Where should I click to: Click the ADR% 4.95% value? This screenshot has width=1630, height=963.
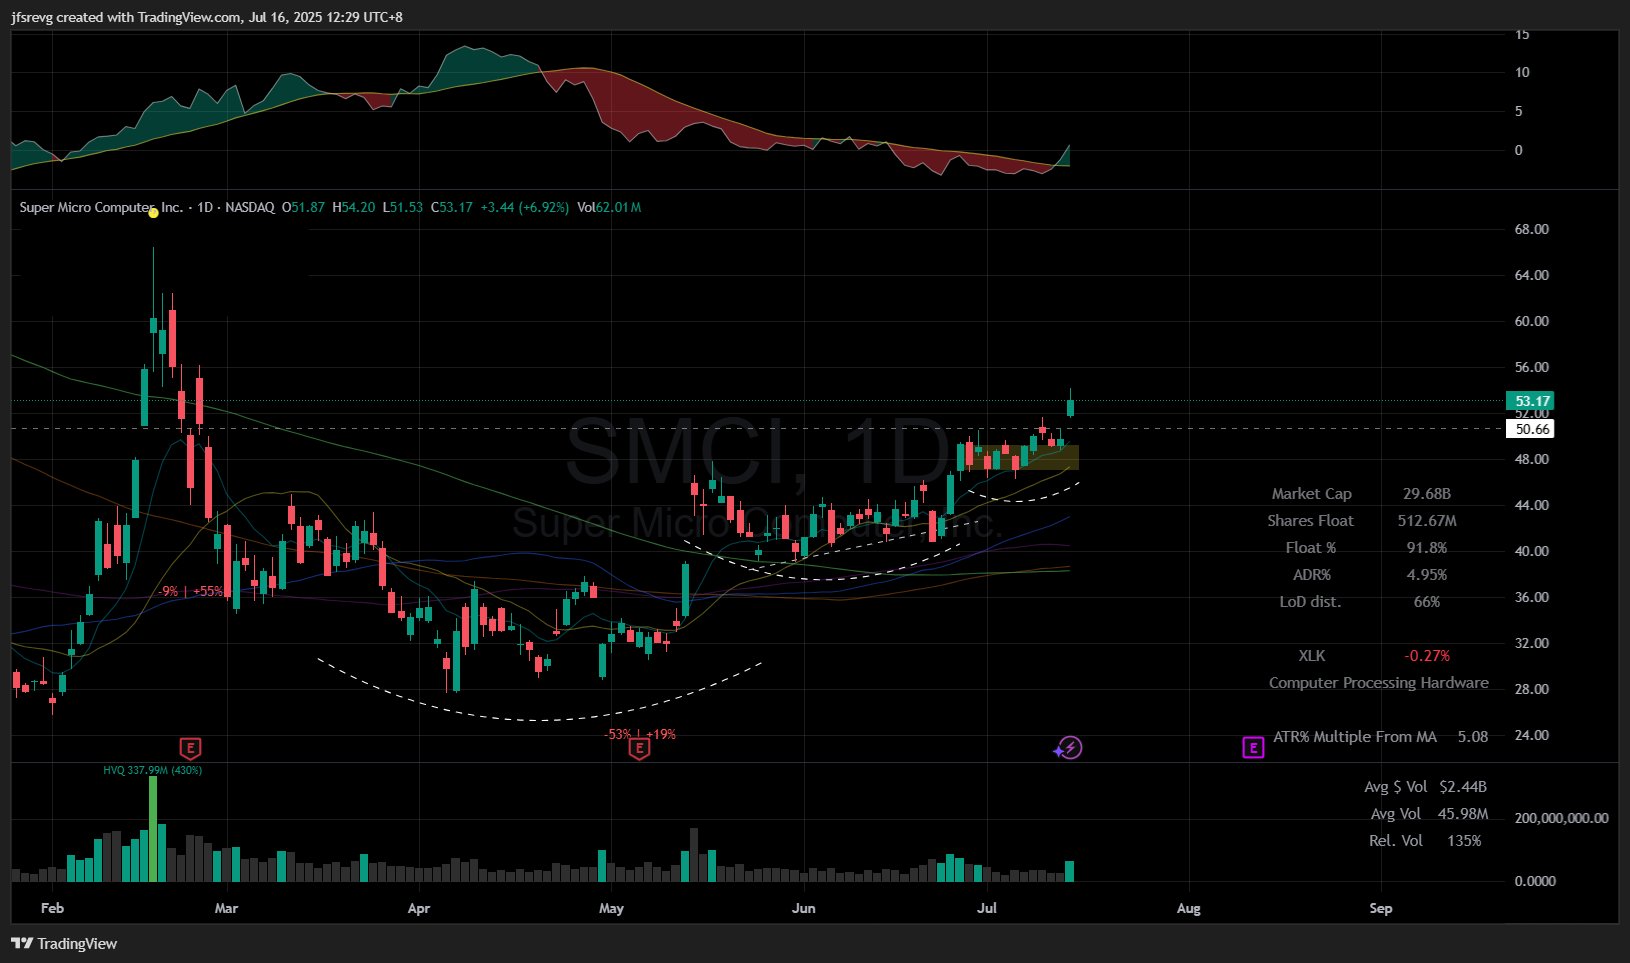tap(1427, 574)
